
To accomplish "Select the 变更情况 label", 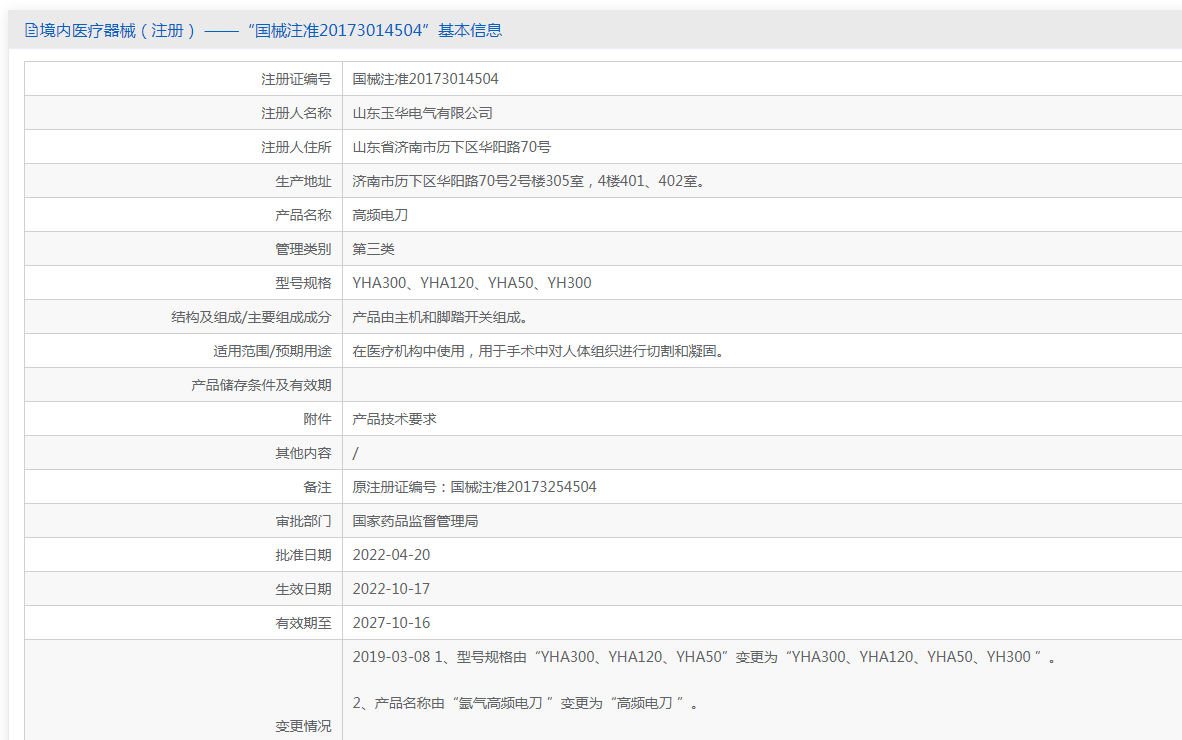I will coord(303,726).
